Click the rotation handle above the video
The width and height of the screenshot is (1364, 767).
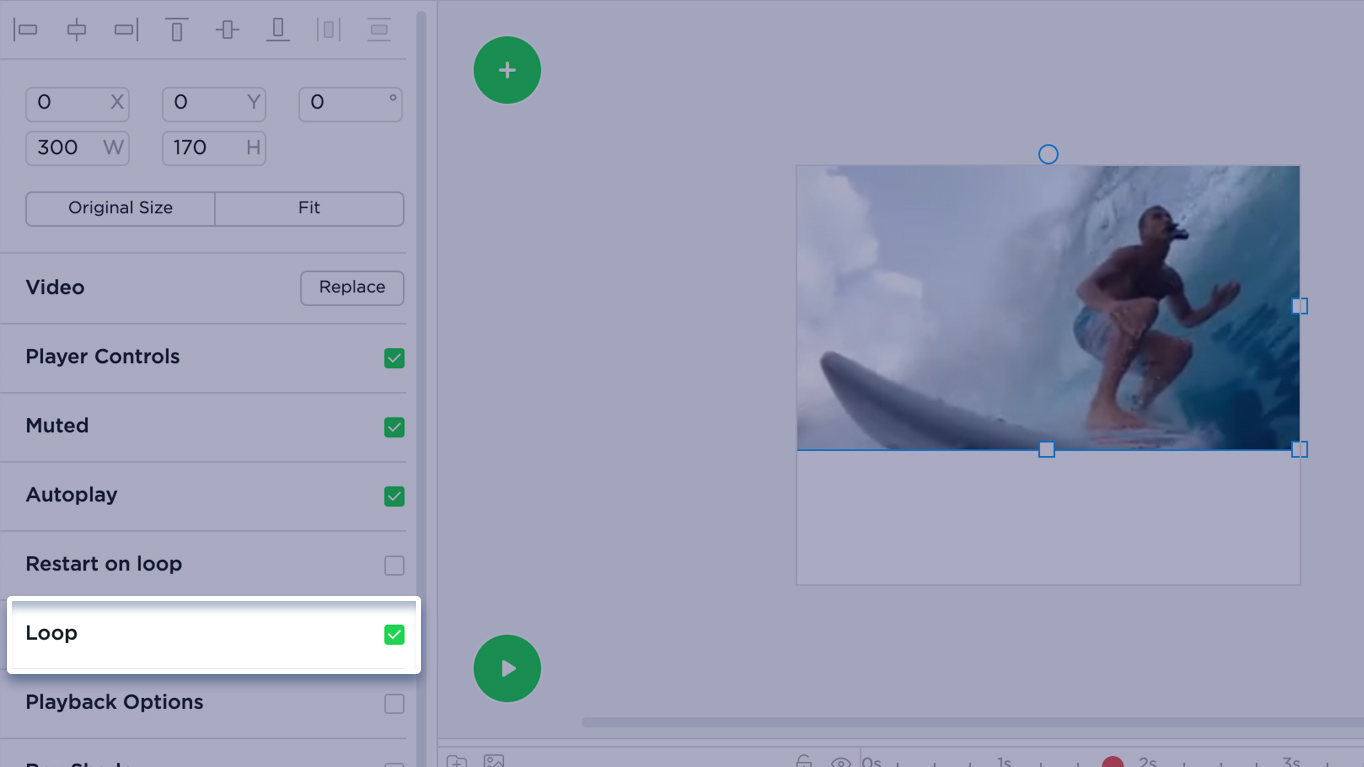(1048, 154)
